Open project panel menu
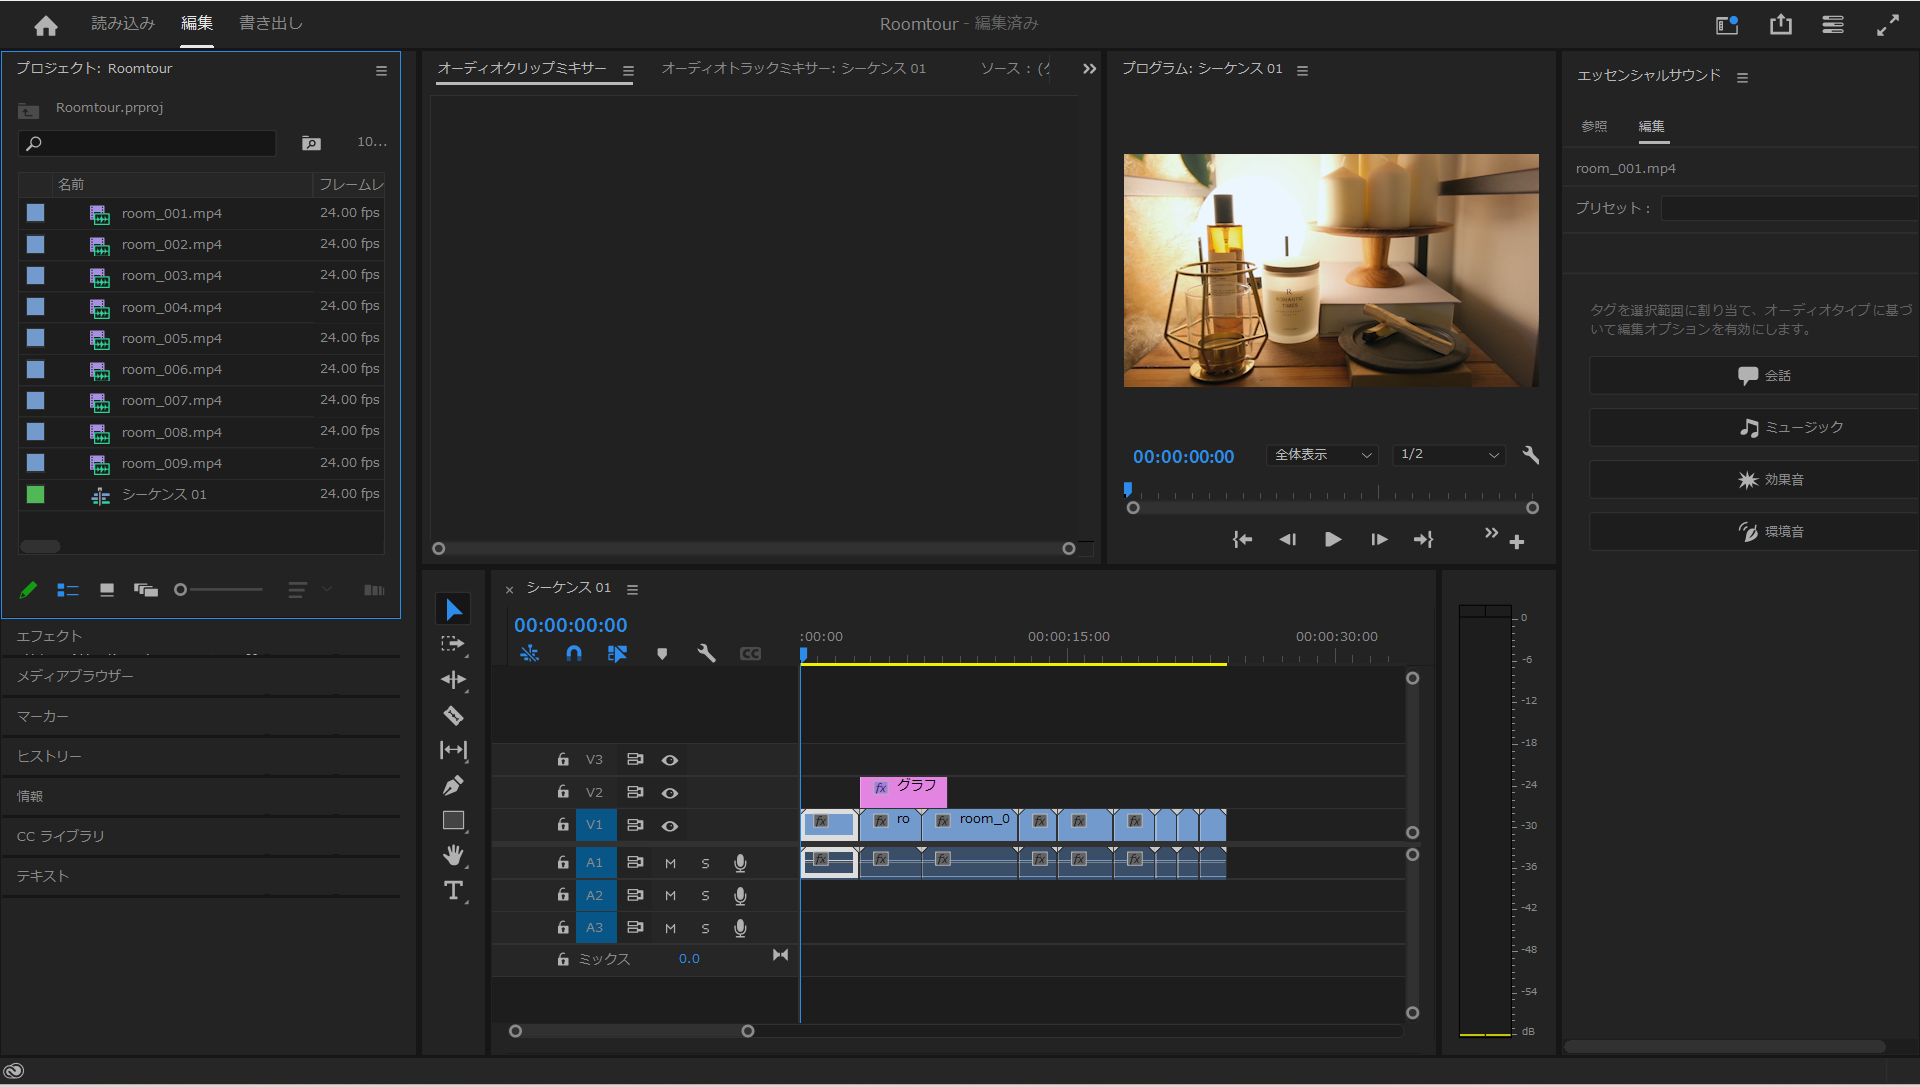The width and height of the screenshot is (1920, 1087). (381, 70)
